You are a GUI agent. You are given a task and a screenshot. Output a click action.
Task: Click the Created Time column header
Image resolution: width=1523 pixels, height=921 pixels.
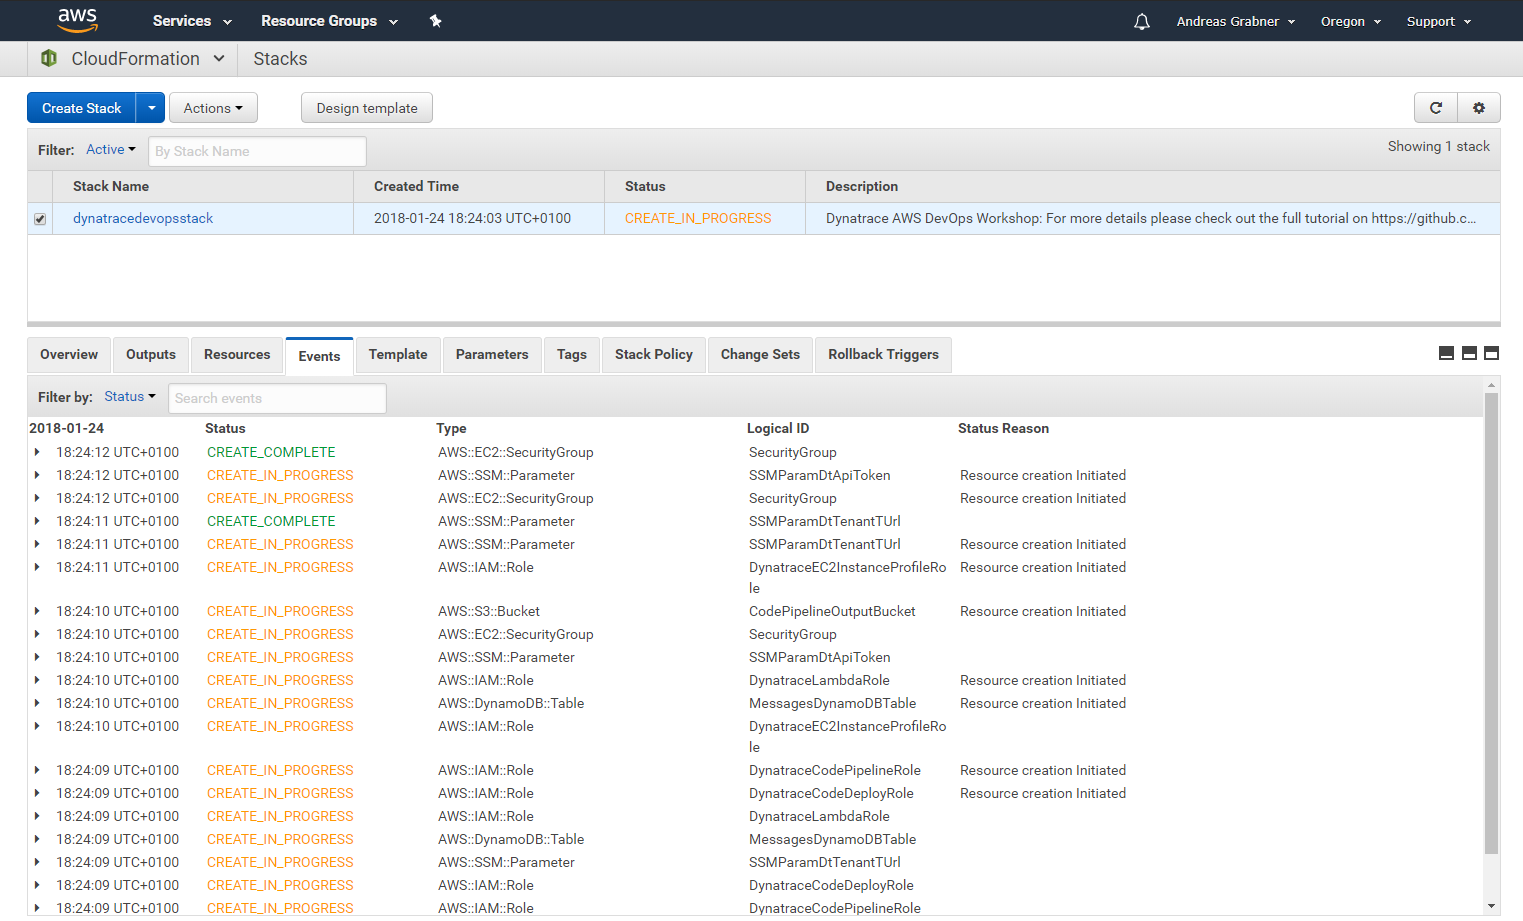click(x=416, y=186)
